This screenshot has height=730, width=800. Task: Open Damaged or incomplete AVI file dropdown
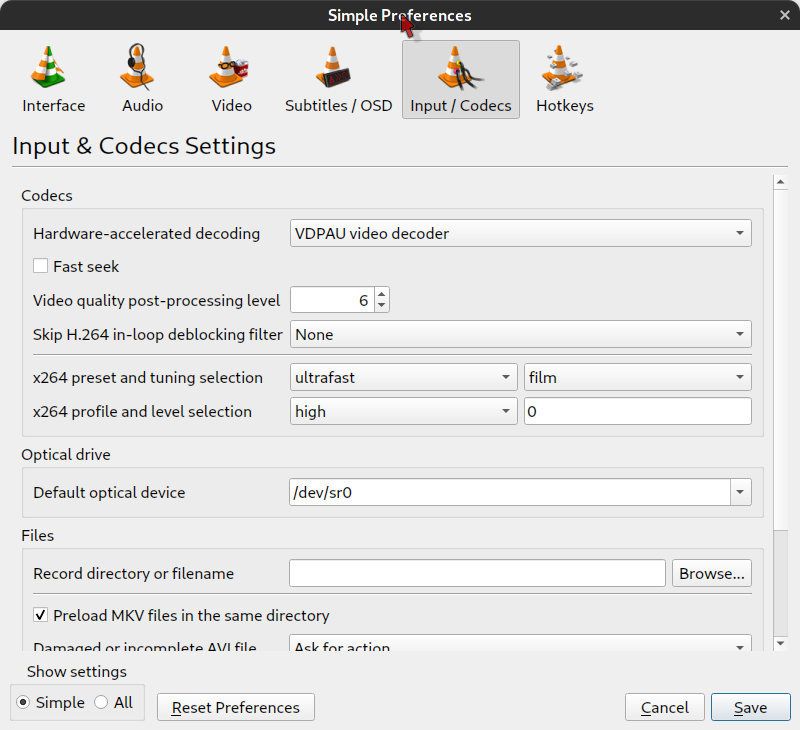pyautogui.click(x=520, y=643)
